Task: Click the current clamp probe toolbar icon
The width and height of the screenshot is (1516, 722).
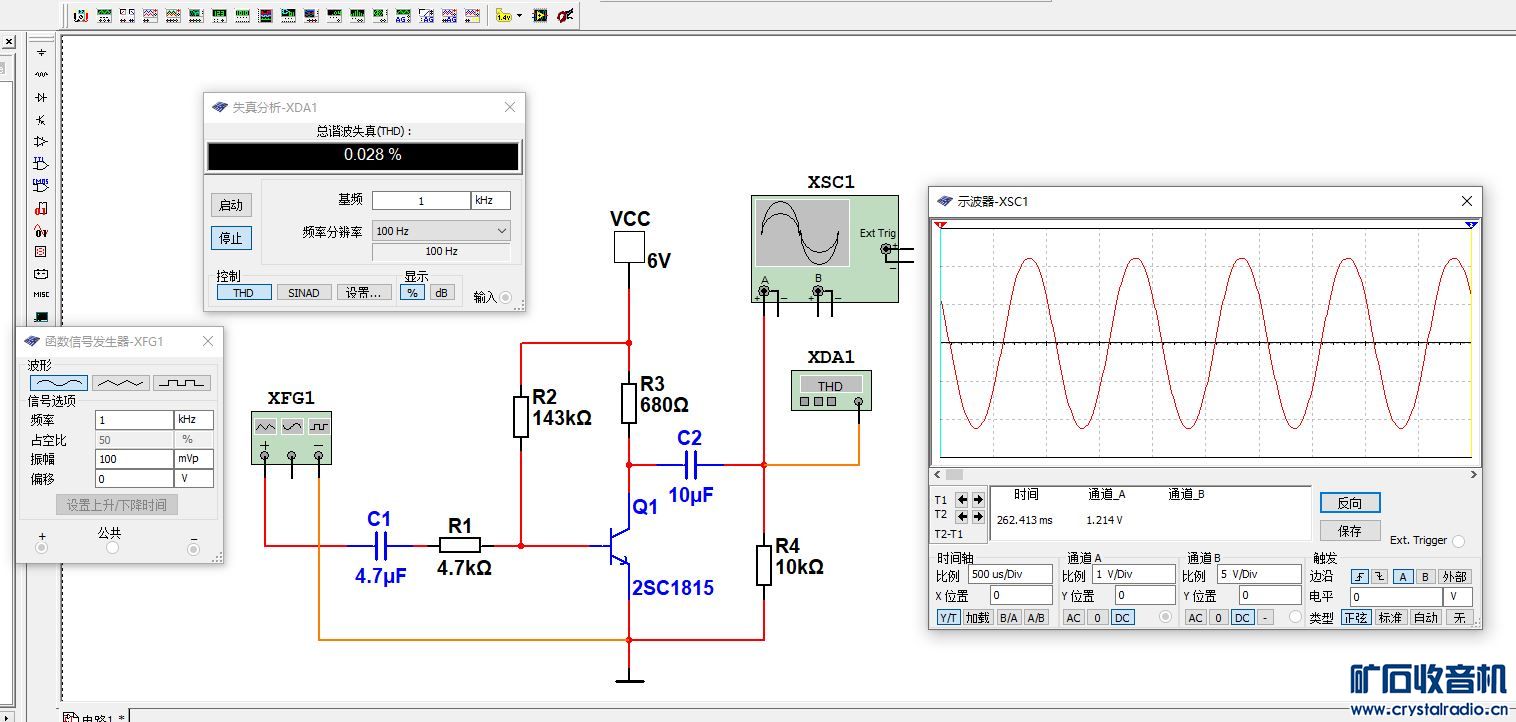Action: (x=566, y=16)
